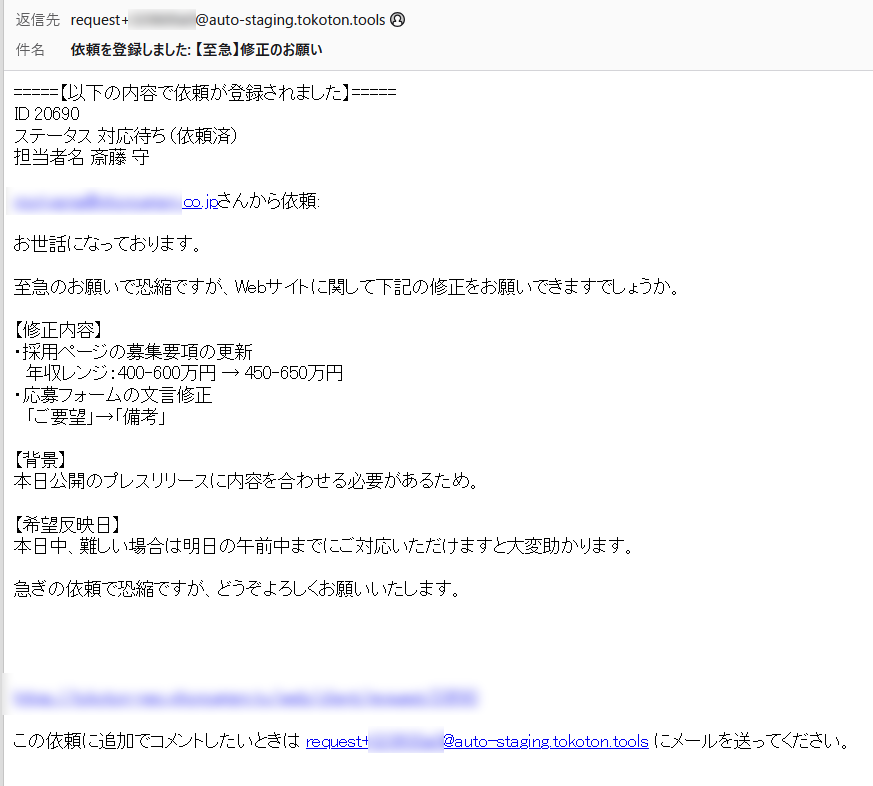873x786 pixels.
Task: Click the 年収レンジ salary range line
Action: 180,372
